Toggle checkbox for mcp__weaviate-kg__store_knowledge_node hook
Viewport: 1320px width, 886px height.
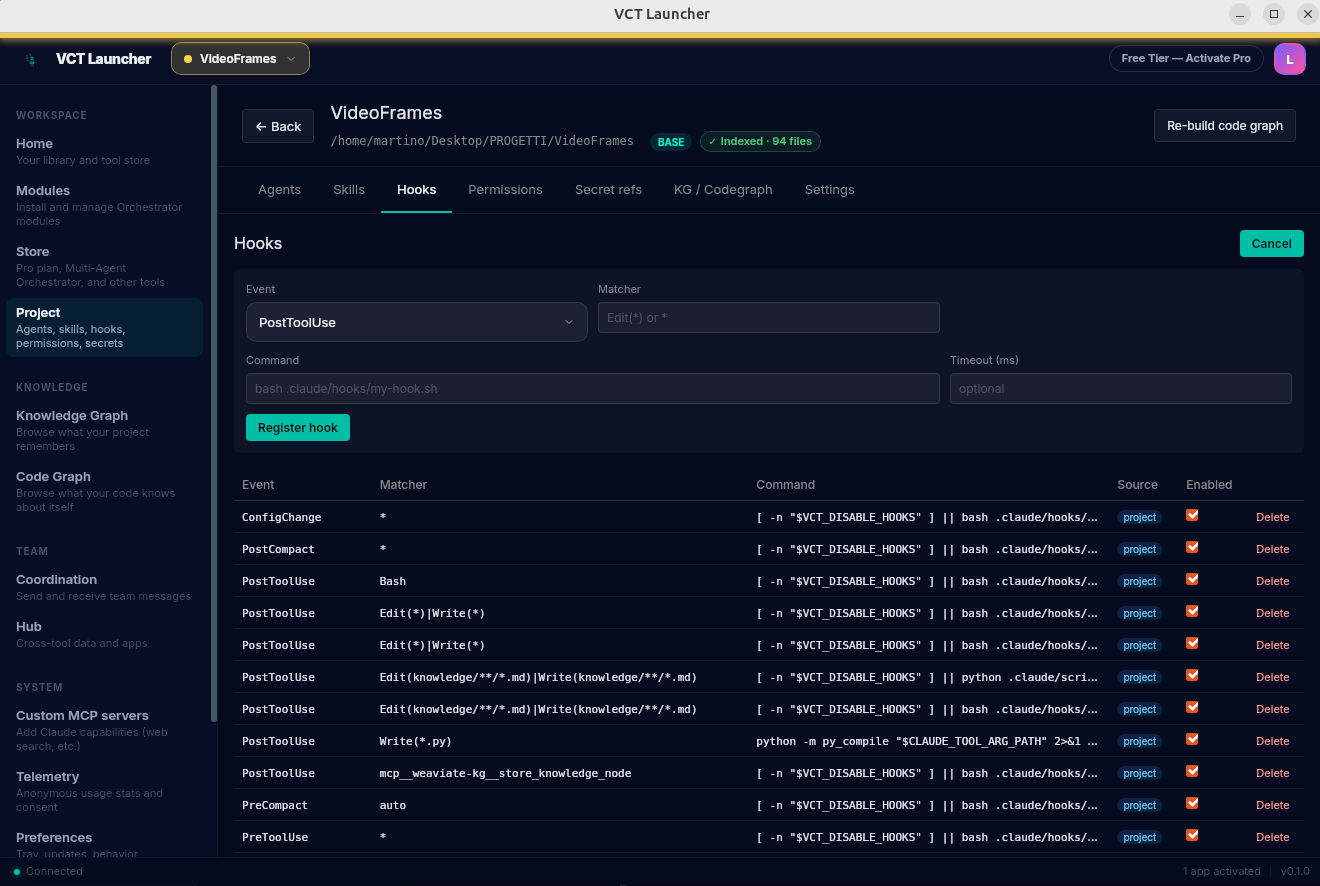coord(1192,772)
